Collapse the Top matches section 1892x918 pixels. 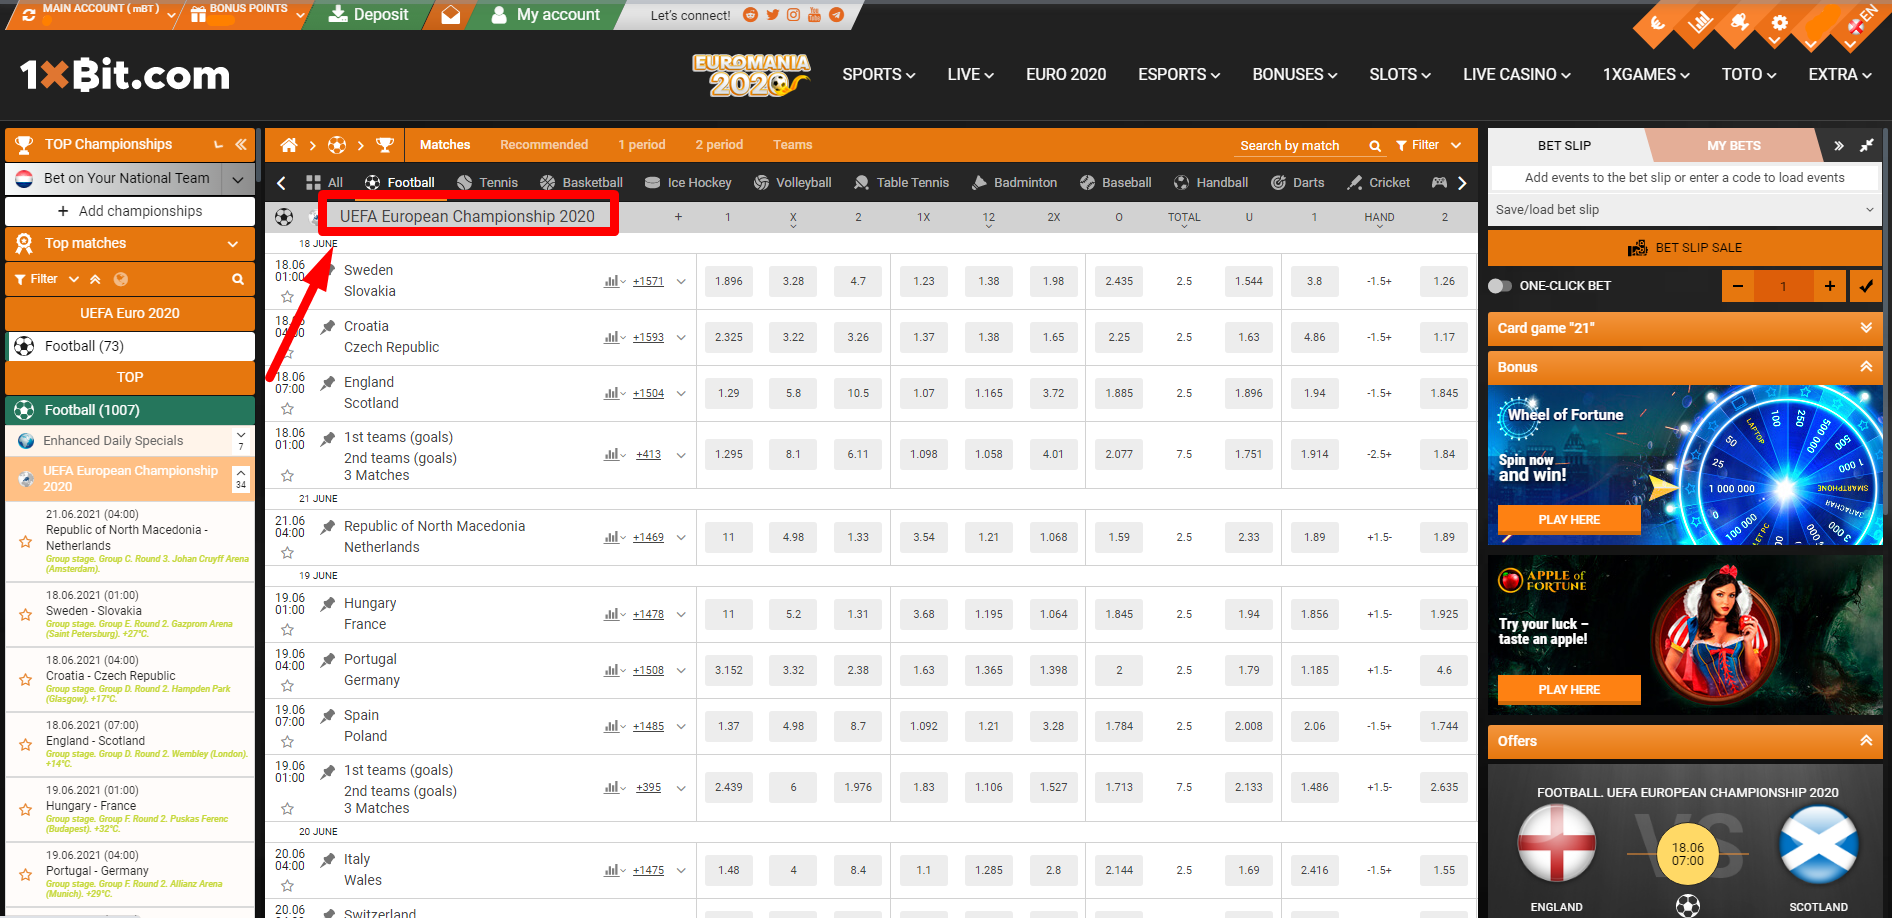click(x=233, y=244)
